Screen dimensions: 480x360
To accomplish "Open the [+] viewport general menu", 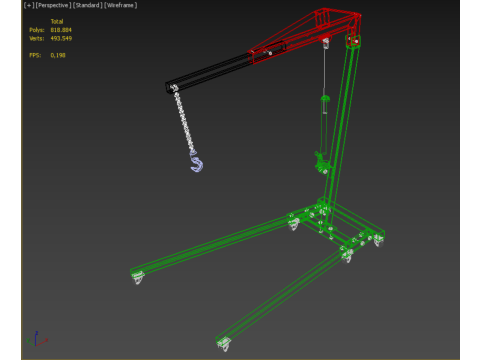I will click(x=29, y=5).
